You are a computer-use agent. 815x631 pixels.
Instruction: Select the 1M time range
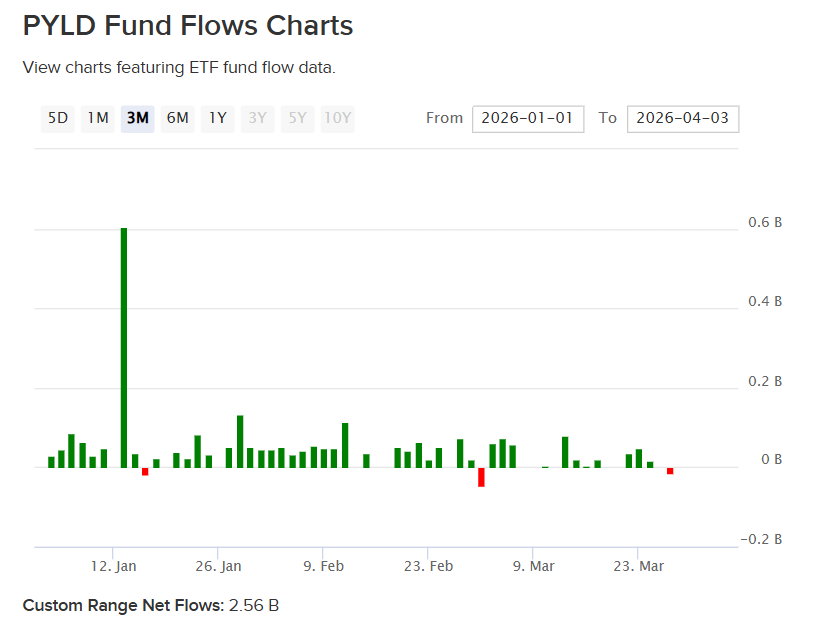click(x=98, y=119)
